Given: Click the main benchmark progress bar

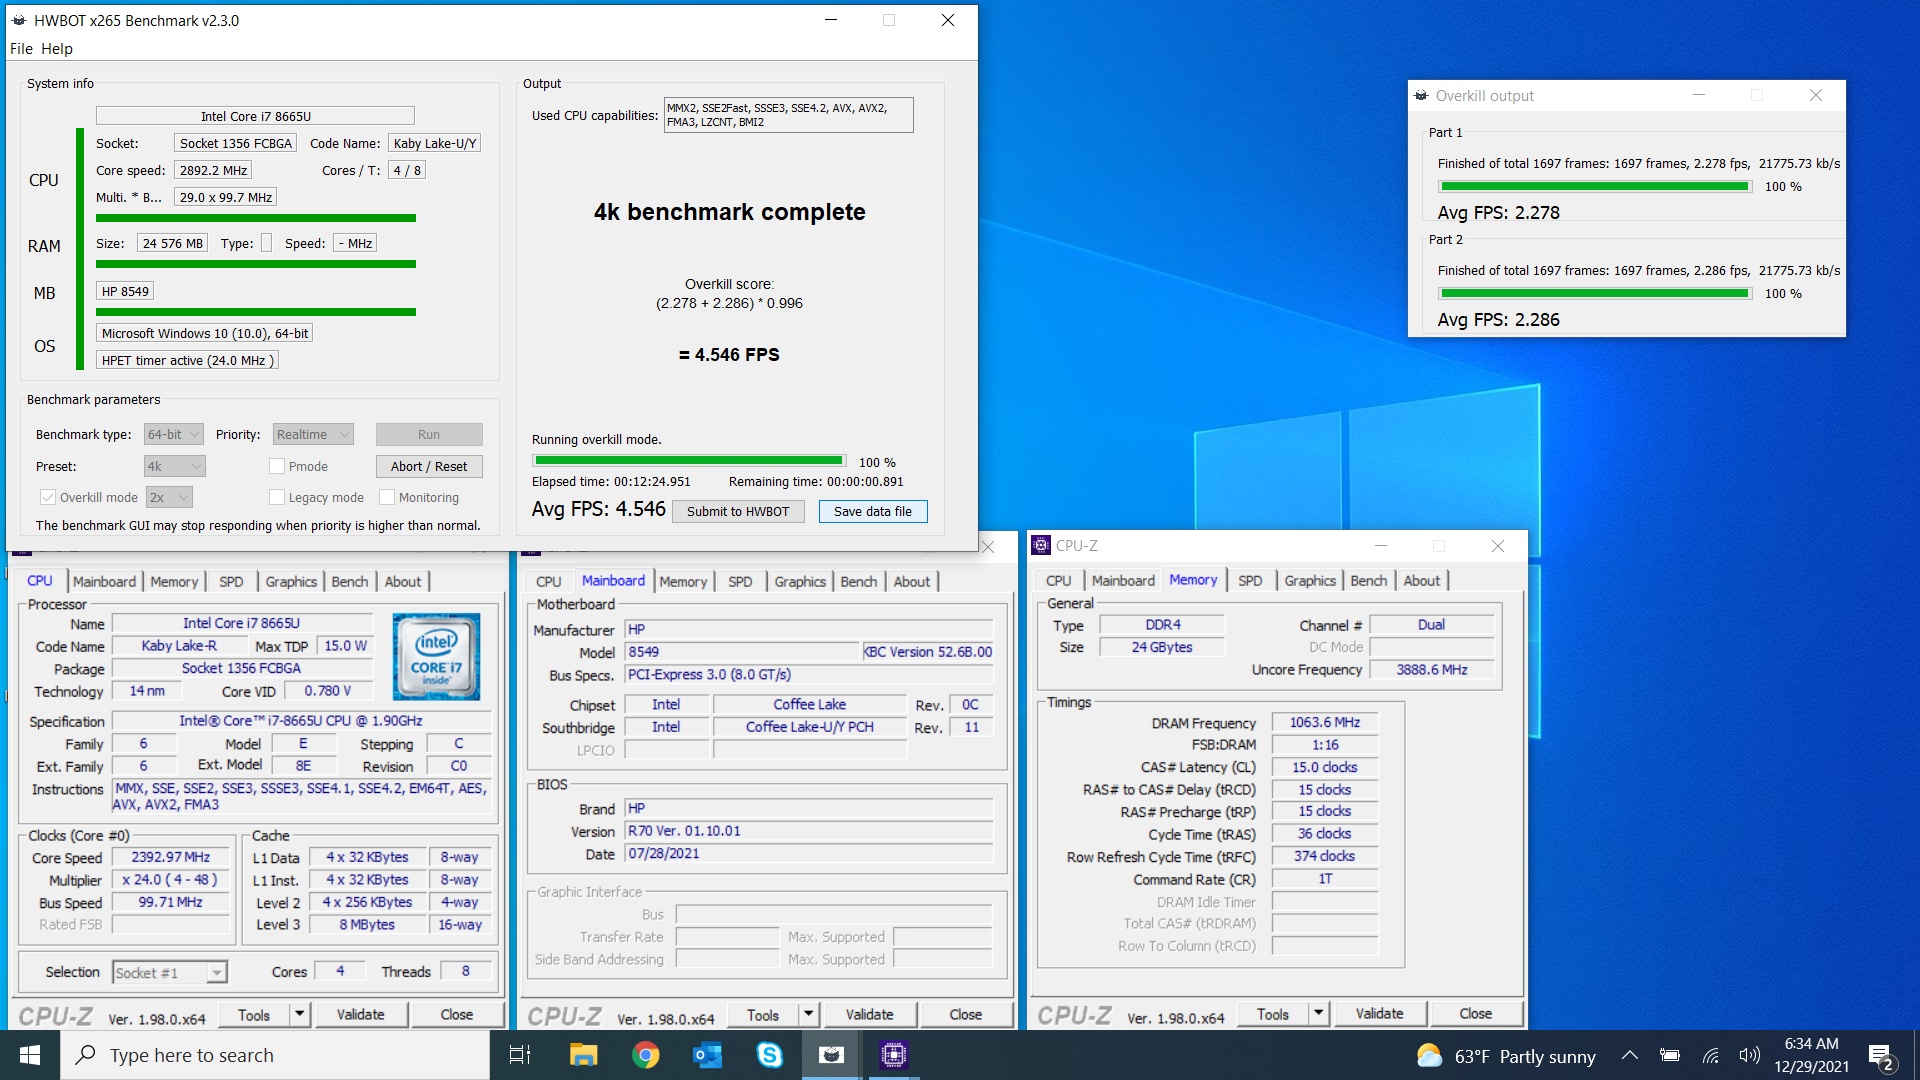Looking at the screenshot, I should (689, 461).
